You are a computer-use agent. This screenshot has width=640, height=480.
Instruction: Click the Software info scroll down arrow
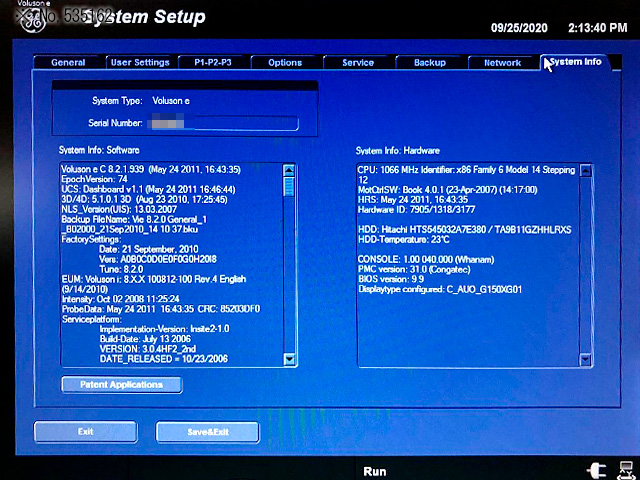click(x=289, y=359)
